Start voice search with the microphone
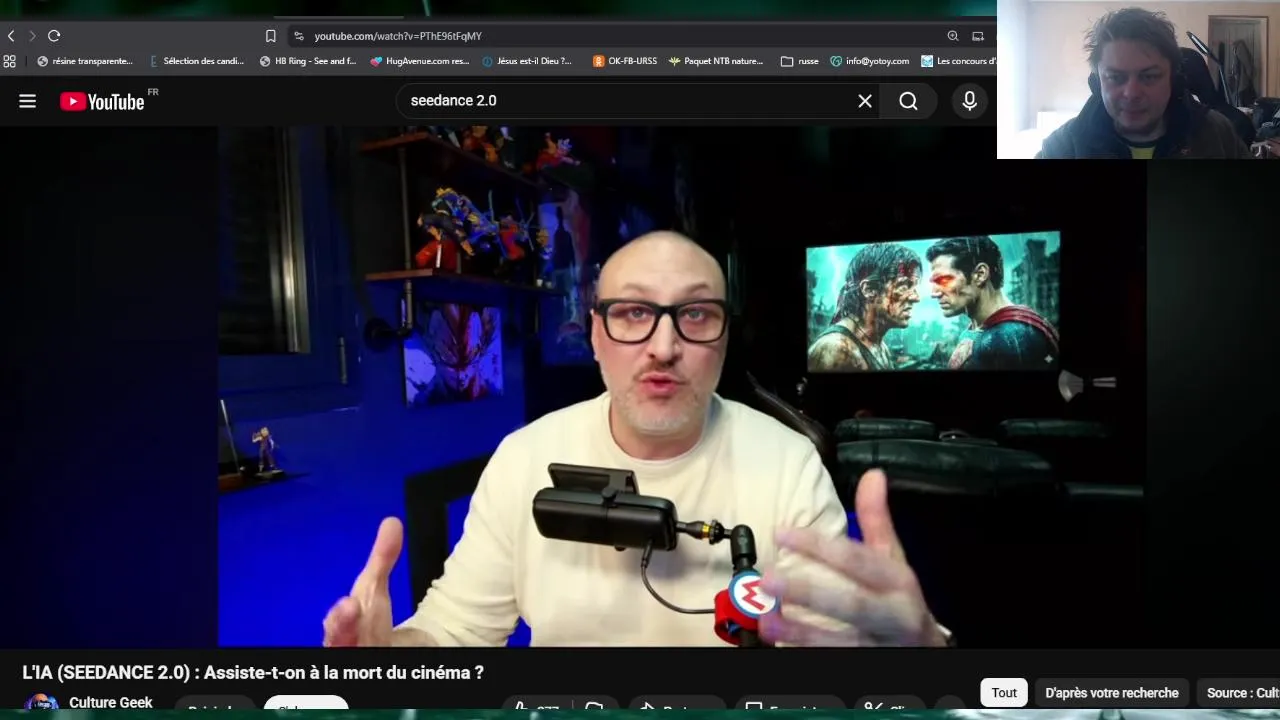 pyautogui.click(x=969, y=101)
